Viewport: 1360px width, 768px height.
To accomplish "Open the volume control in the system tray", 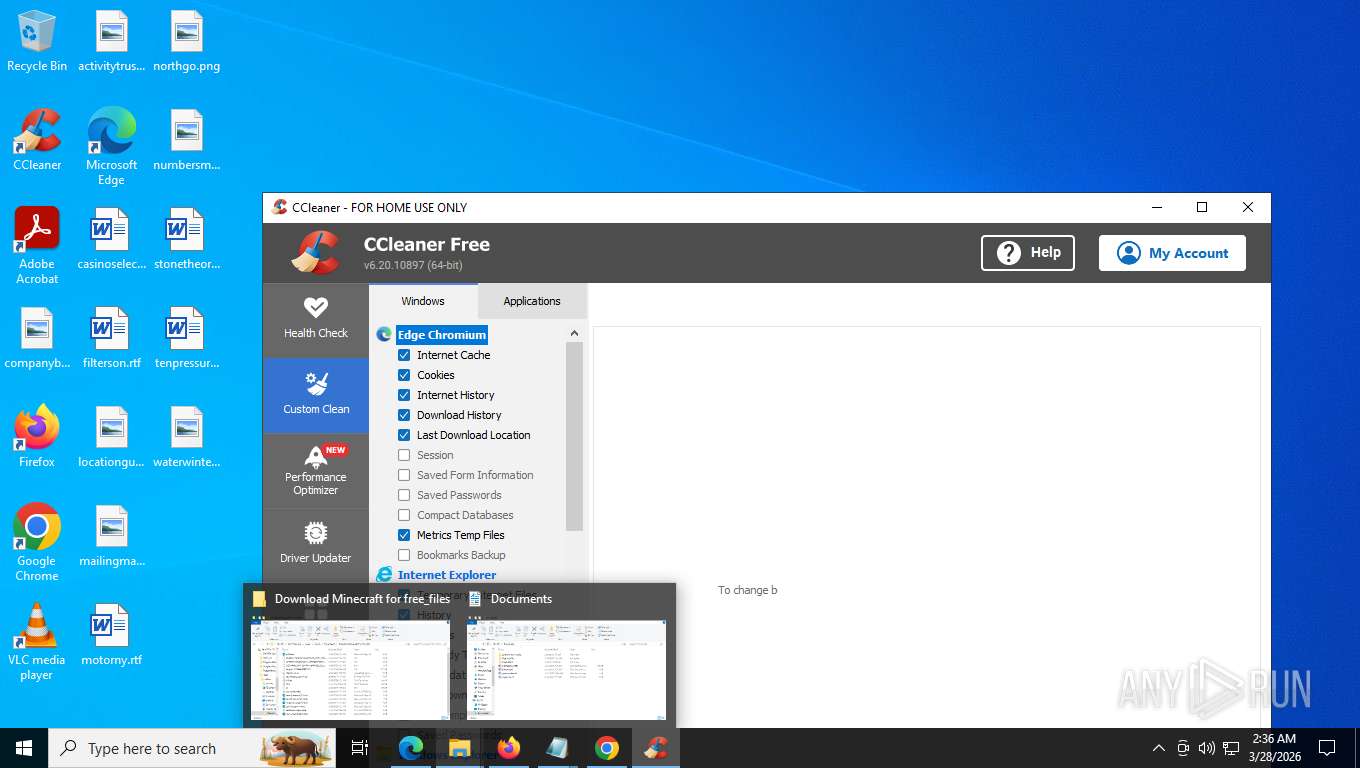I will pos(1207,748).
